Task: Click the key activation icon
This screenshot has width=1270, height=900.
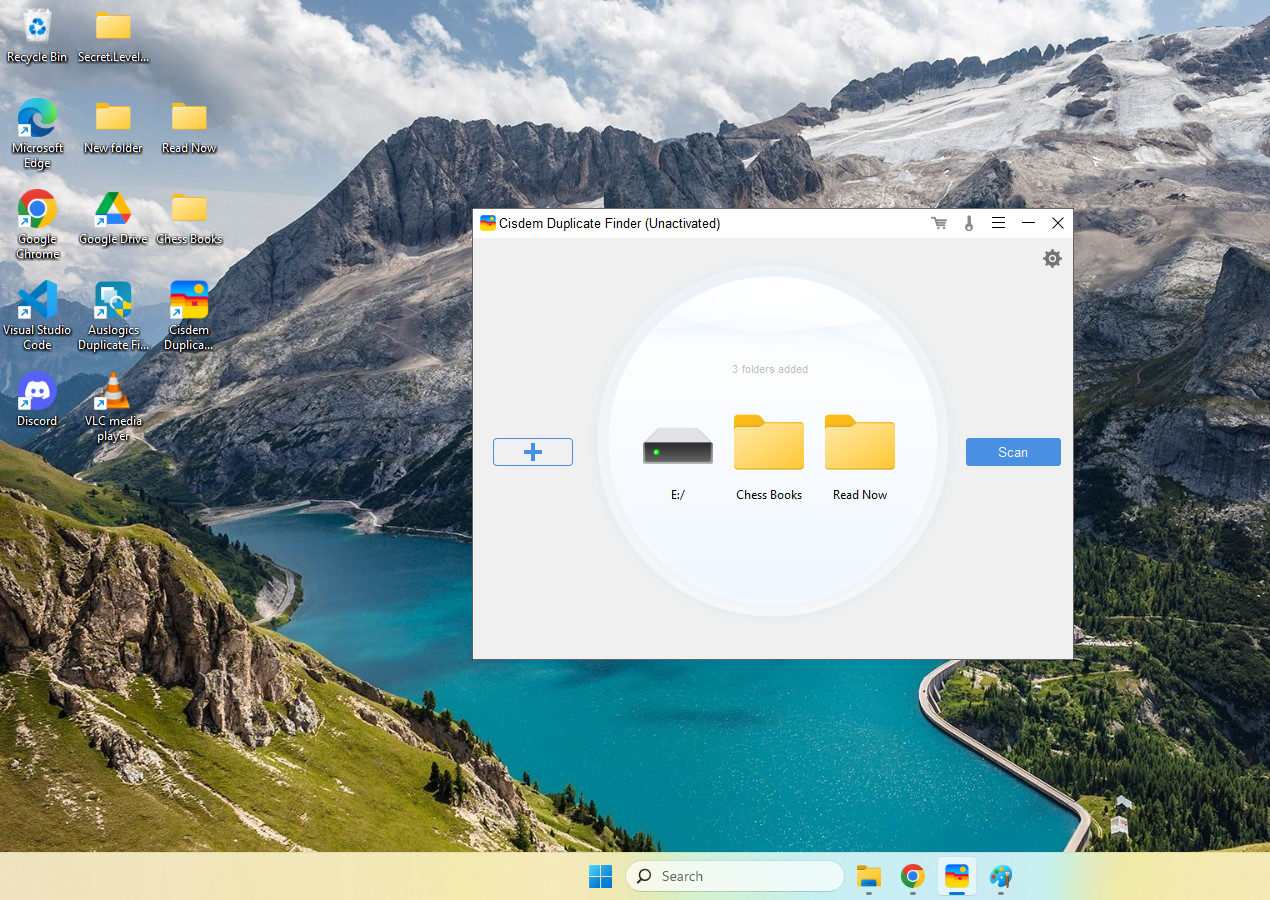Action: [968, 223]
